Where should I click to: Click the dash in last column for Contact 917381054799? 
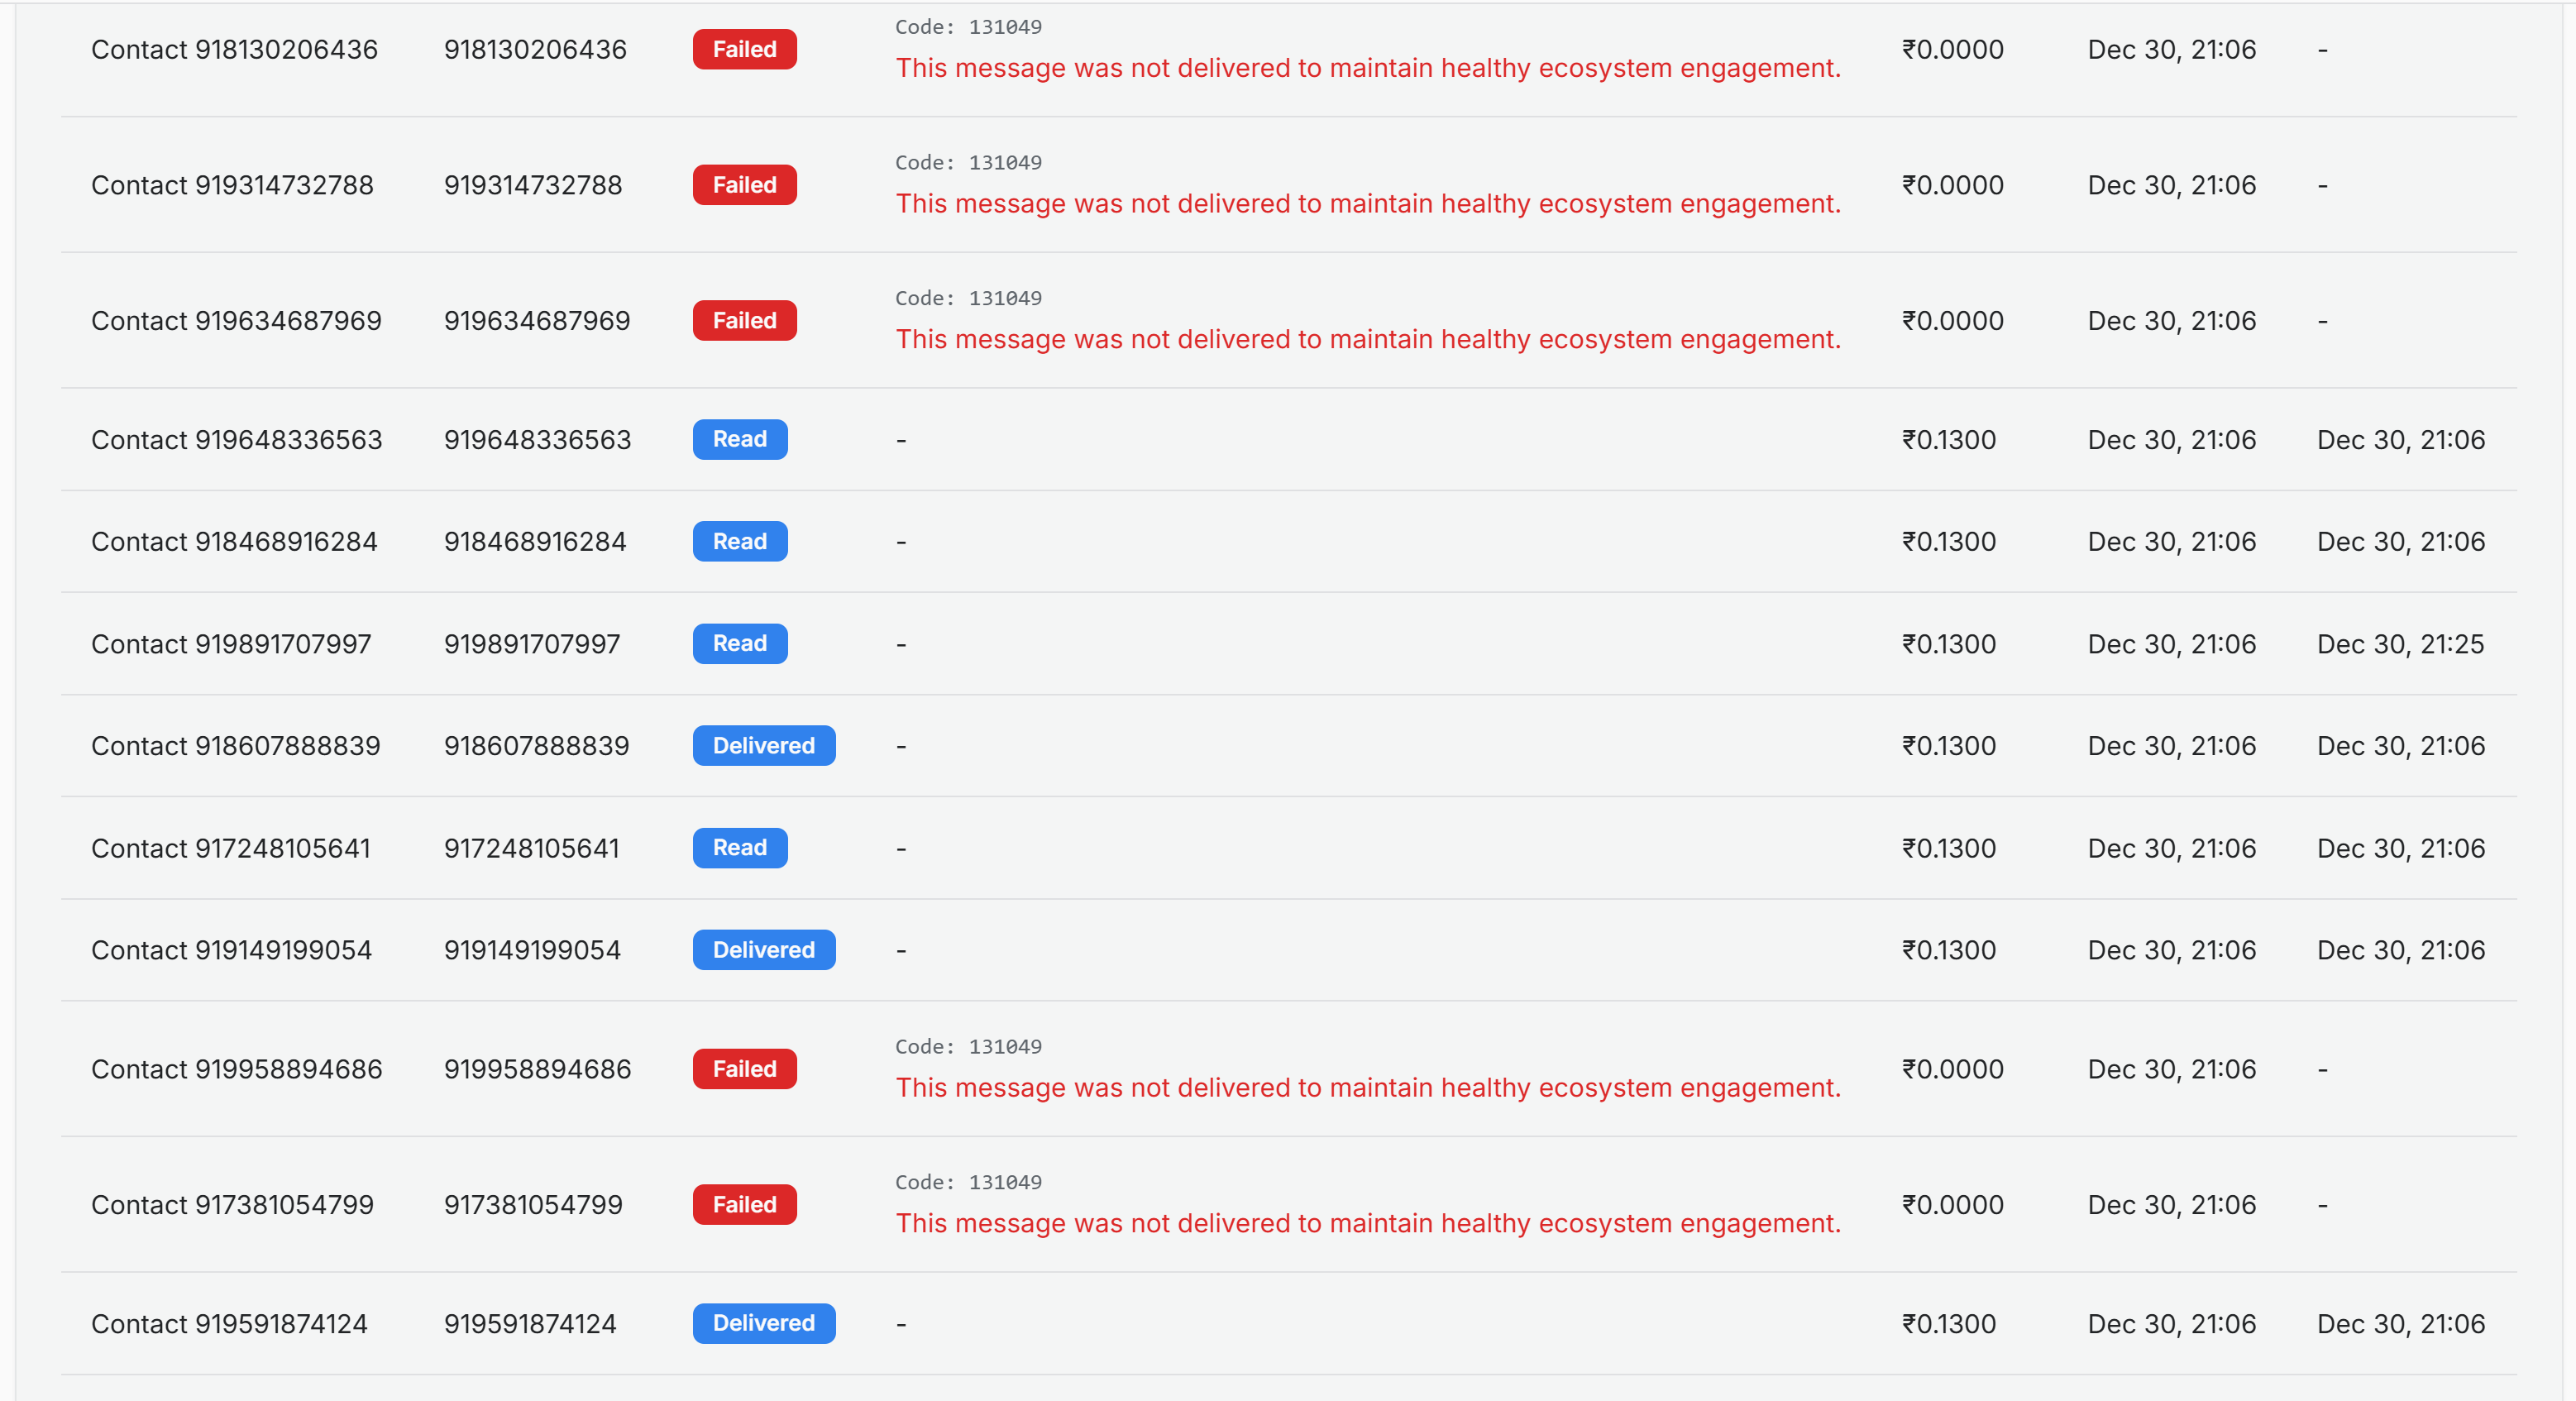(2322, 1204)
